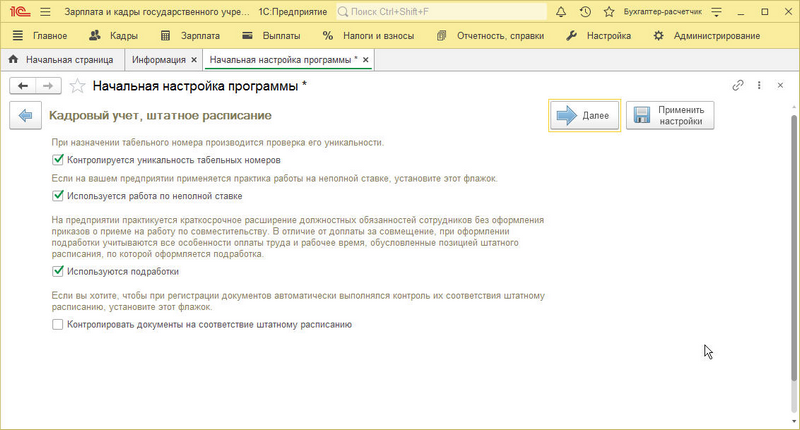Open the 1C hamburger main menu
The width and height of the screenshot is (800, 430).
click(x=46, y=12)
